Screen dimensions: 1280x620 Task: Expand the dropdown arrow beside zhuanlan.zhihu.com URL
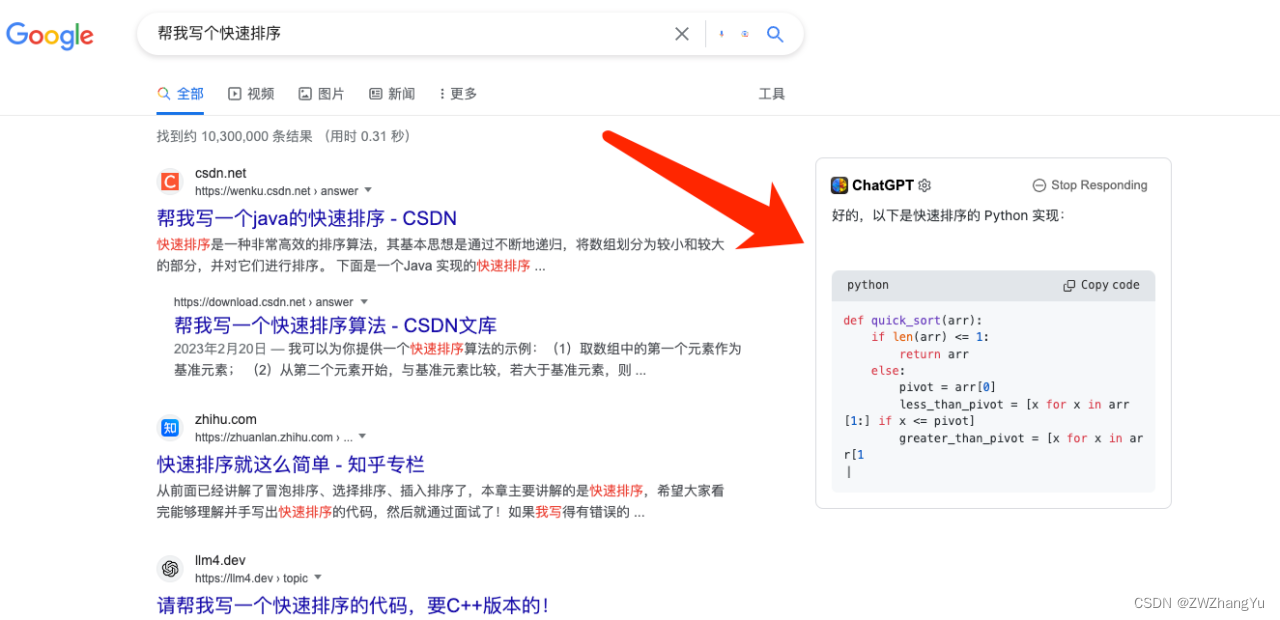pyautogui.click(x=362, y=437)
